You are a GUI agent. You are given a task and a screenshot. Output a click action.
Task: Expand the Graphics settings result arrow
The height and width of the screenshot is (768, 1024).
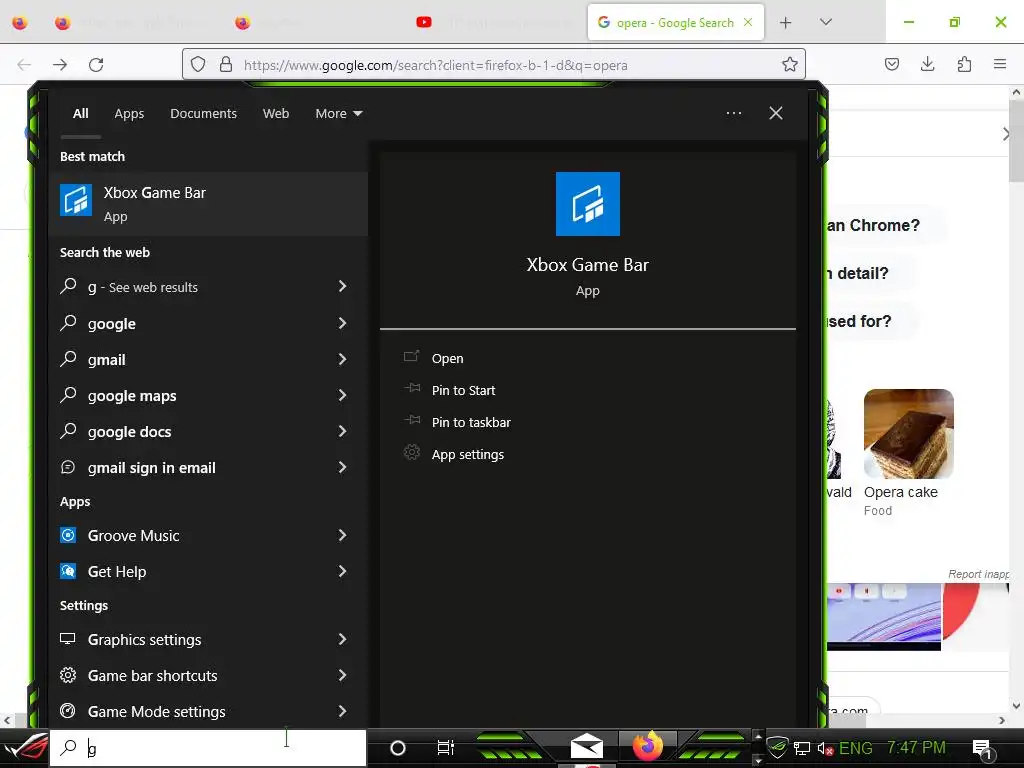pos(342,639)
